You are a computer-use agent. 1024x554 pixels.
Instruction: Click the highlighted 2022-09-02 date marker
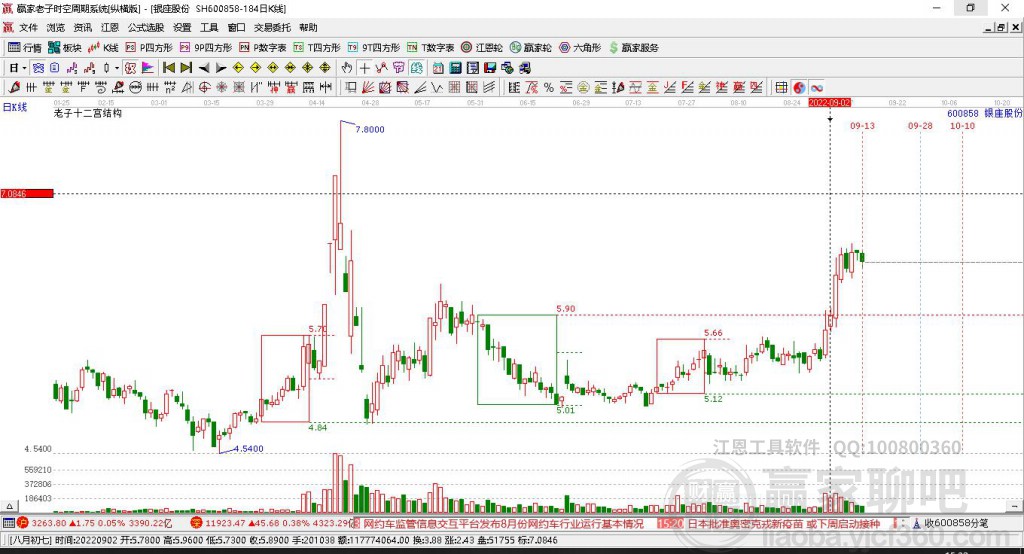click(829, 103)
